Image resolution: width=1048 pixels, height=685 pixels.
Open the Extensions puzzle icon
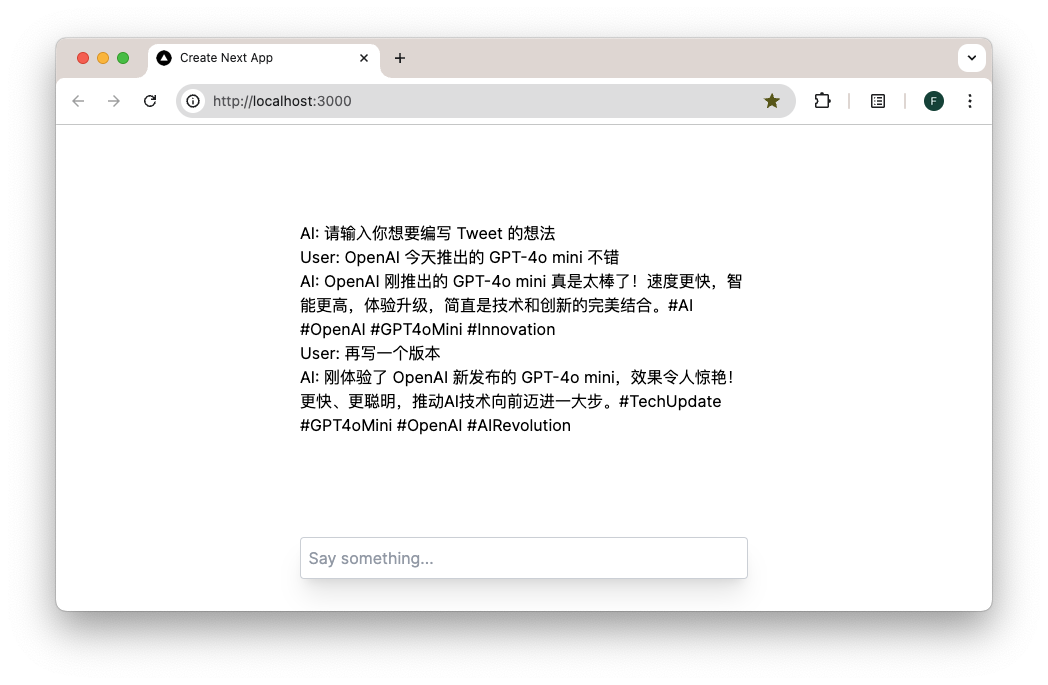coord(823,101)
